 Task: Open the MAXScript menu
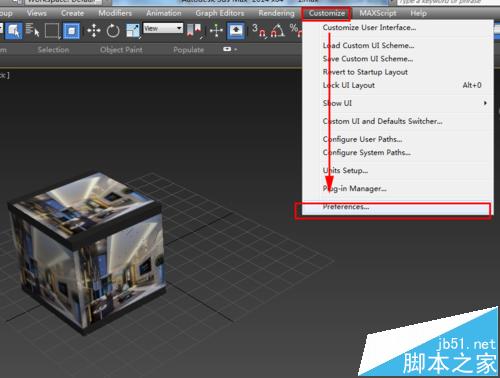coord(378,13)
